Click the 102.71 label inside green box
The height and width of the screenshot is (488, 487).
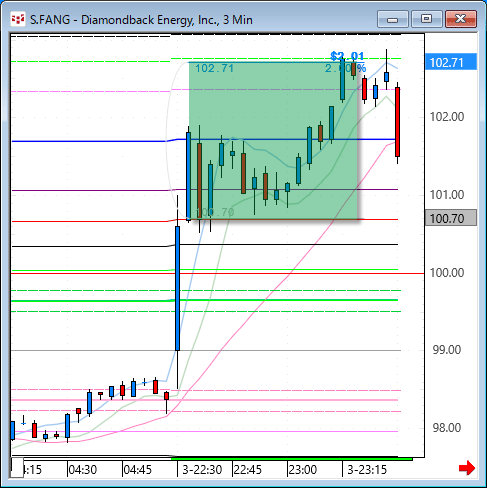pos(214,68)
